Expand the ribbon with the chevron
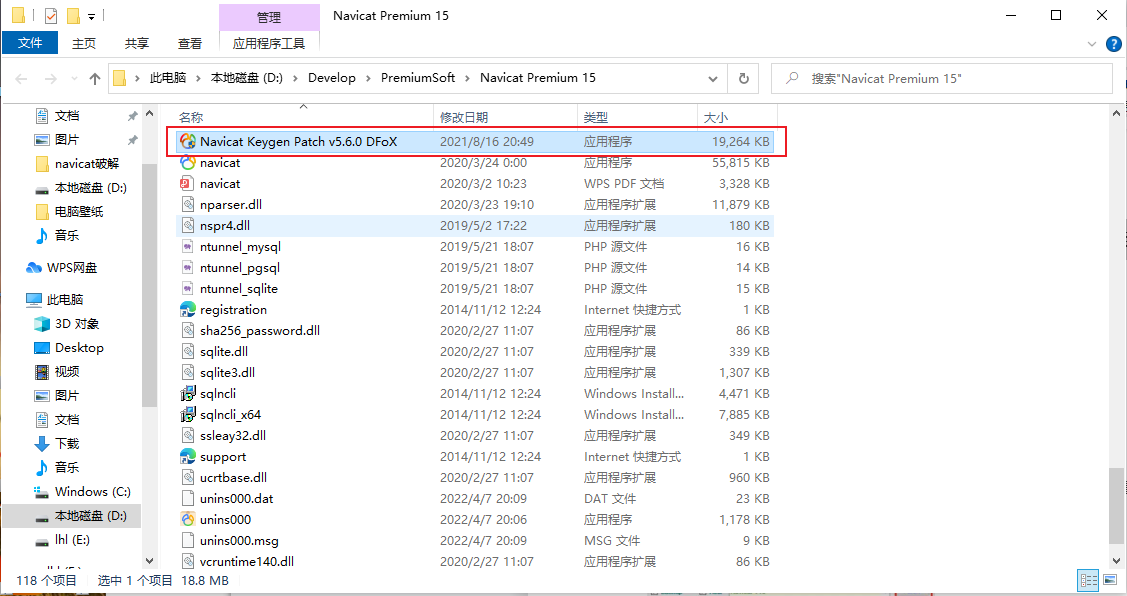The height and width of the screenshot is (596, 1127). coord(1092,44)
